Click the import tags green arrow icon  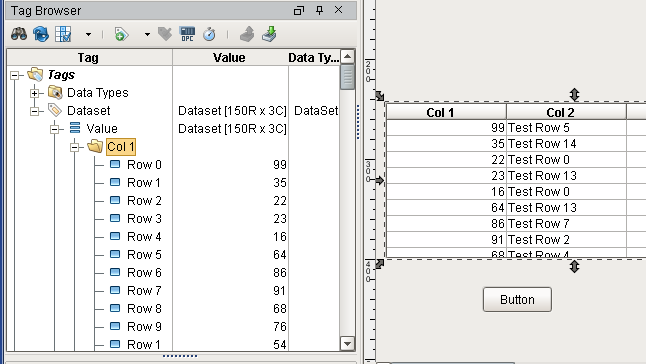pyautogui.click(x=269, y=34)
